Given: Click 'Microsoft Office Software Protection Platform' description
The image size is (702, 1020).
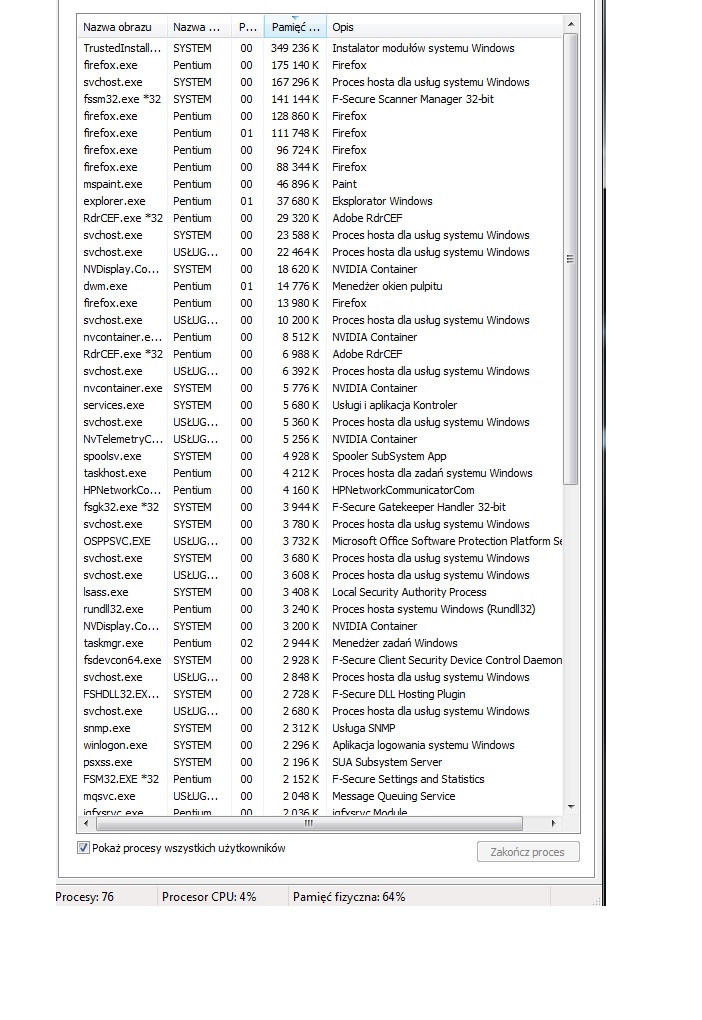Looking at the screenshot, I should [x=447, y=541].
